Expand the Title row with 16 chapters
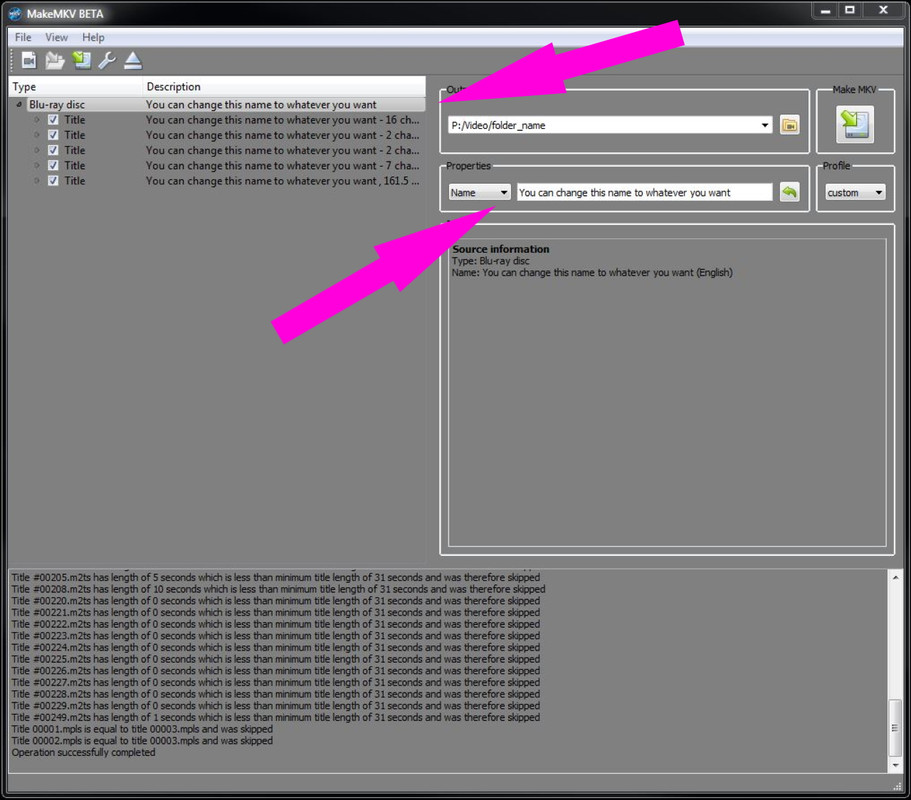 tap(37, 120)
